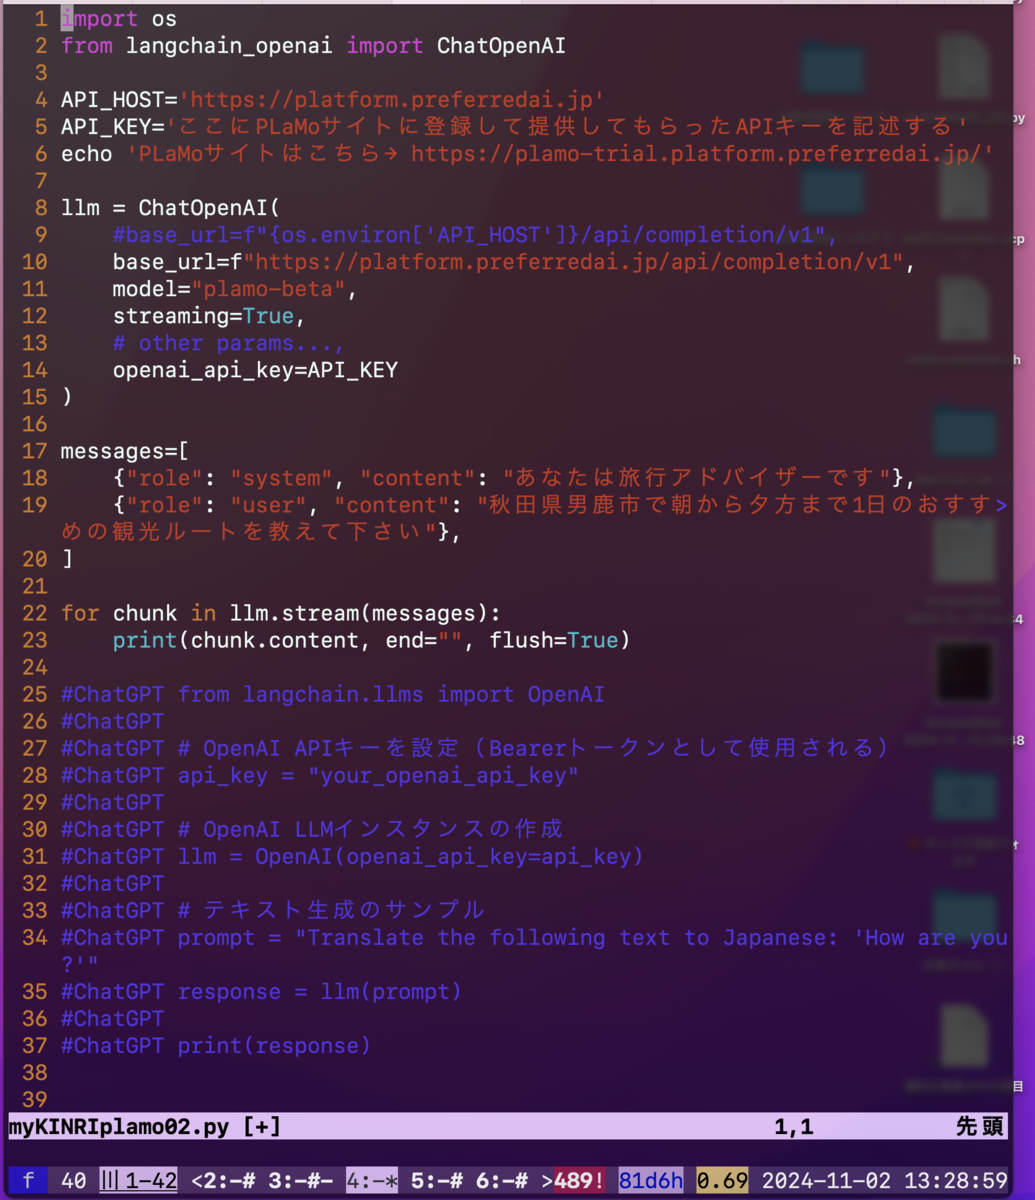Switch to window '6:-#' in bottom bar
Viewport: 1035px width, 1200px height.
point(502,1180)
